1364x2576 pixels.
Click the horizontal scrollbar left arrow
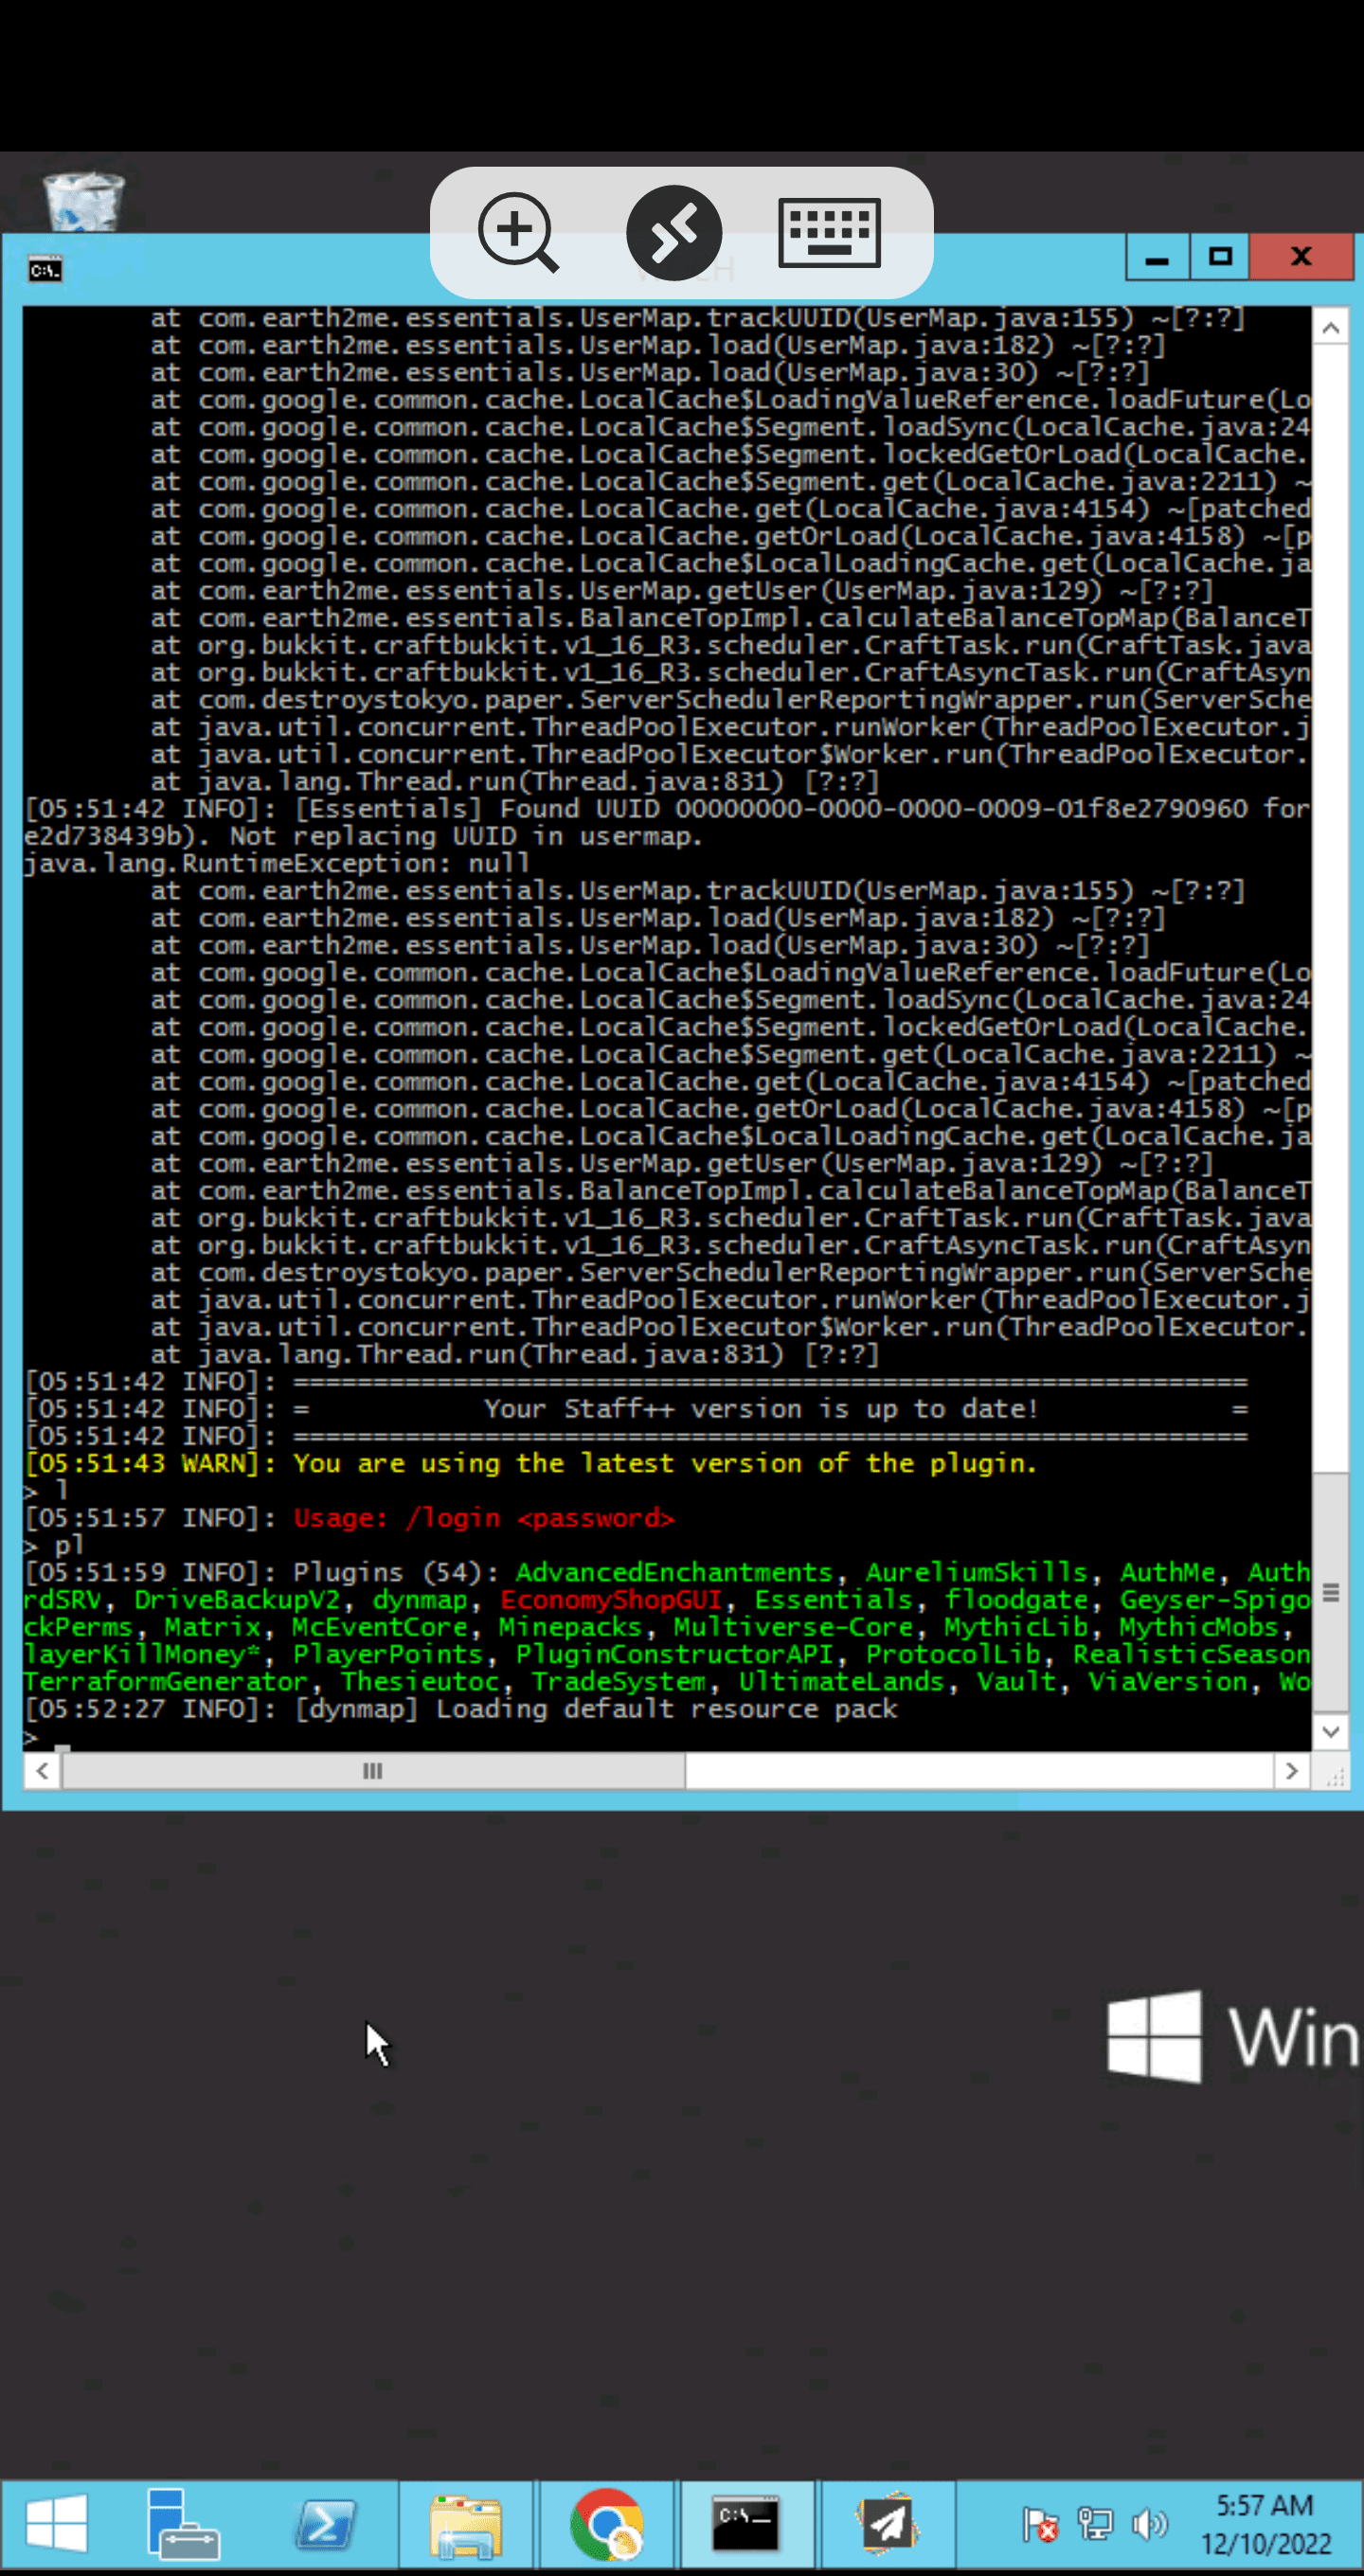click(42, 1771)
